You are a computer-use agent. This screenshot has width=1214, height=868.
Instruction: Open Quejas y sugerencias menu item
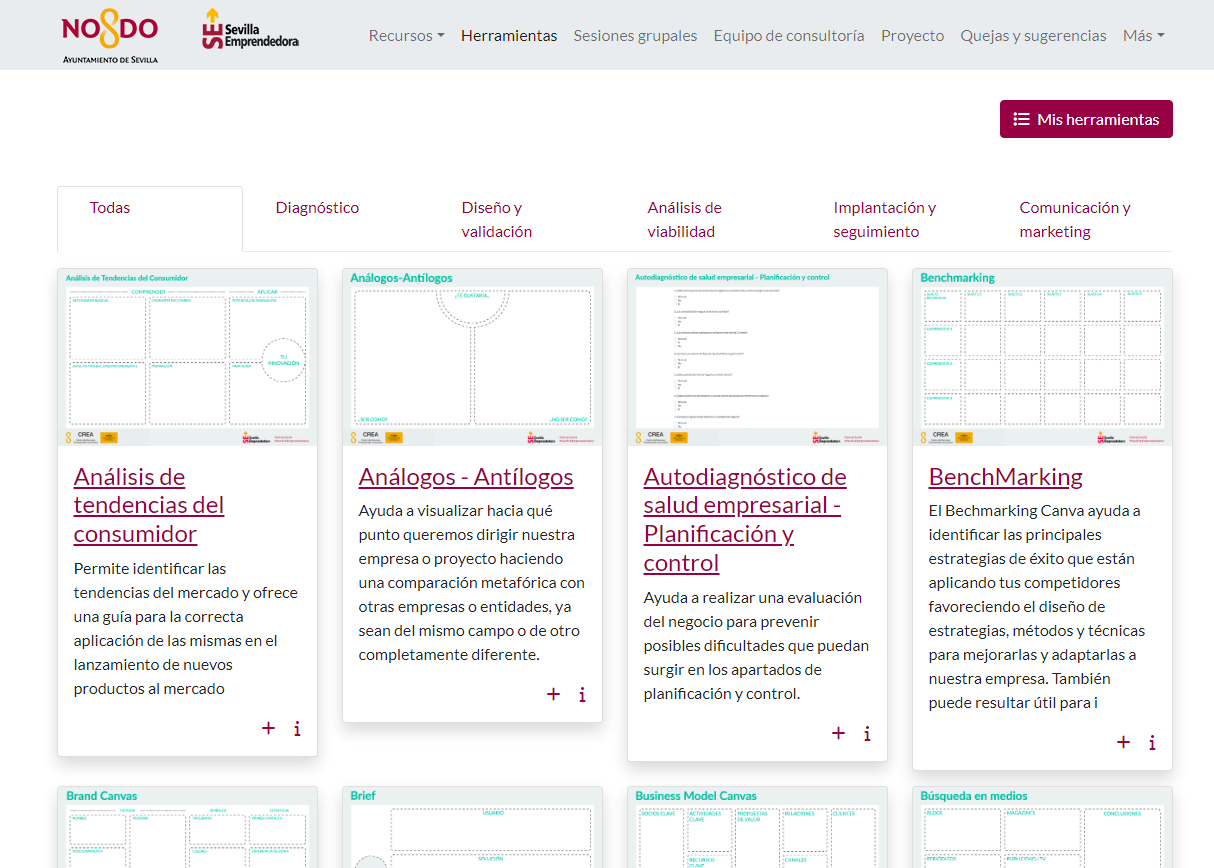click(x=1033, y=36)
